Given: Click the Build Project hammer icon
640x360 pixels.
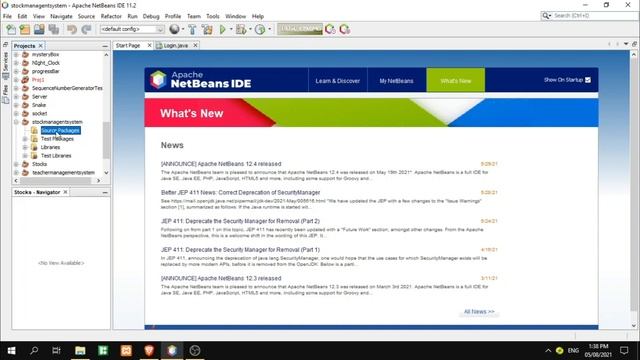Looking at the screenshot, I should pyautogui.click(x=192, y=29).
